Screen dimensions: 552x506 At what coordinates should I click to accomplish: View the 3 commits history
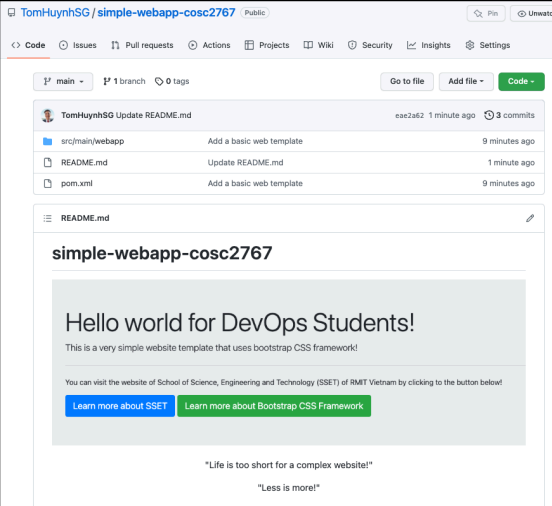click(509, 115)
